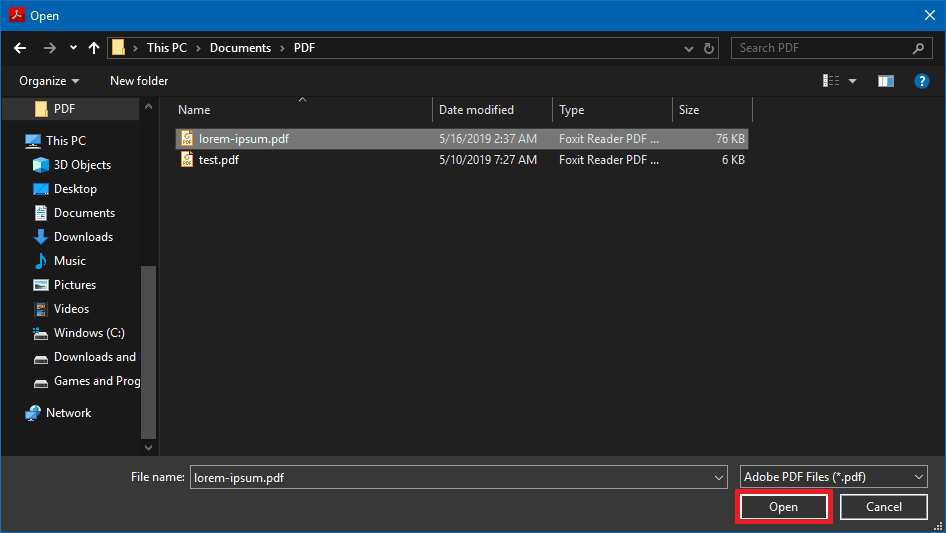
Task: Click the navigation pane scrollbar thumb
Action: tap(148, 352)
